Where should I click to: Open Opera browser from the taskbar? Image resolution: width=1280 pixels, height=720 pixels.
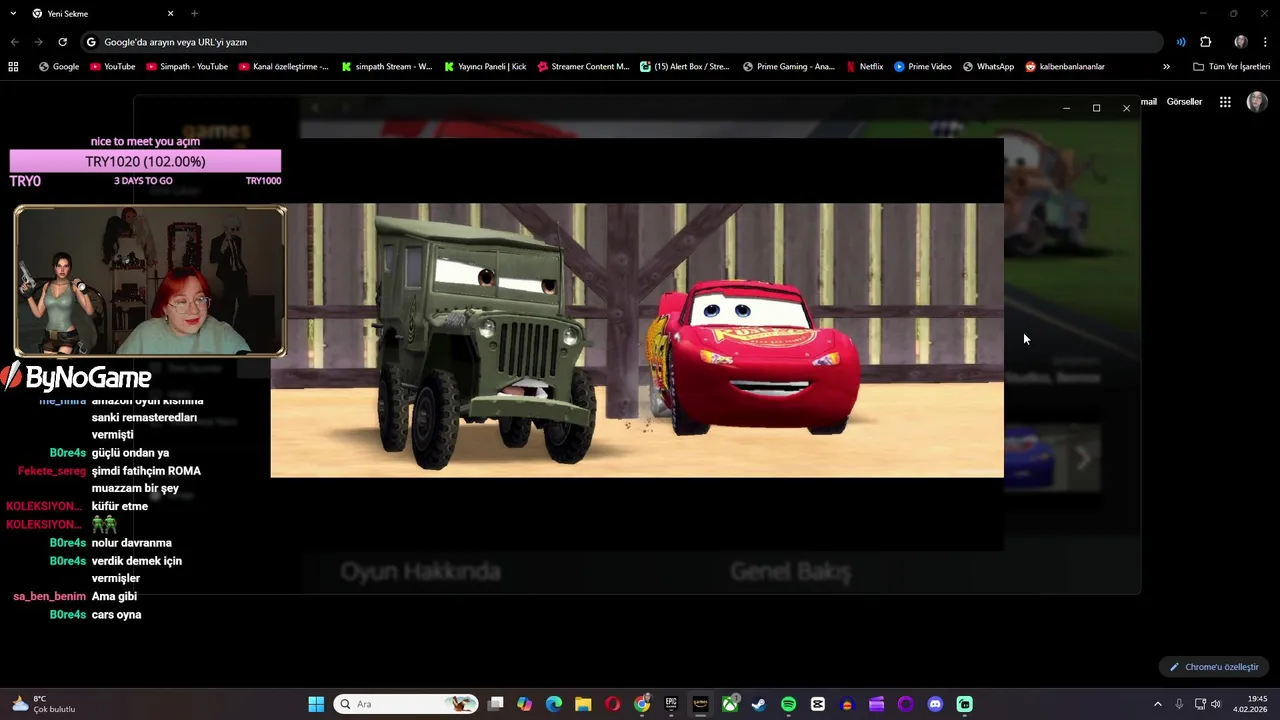coord(612,704)
